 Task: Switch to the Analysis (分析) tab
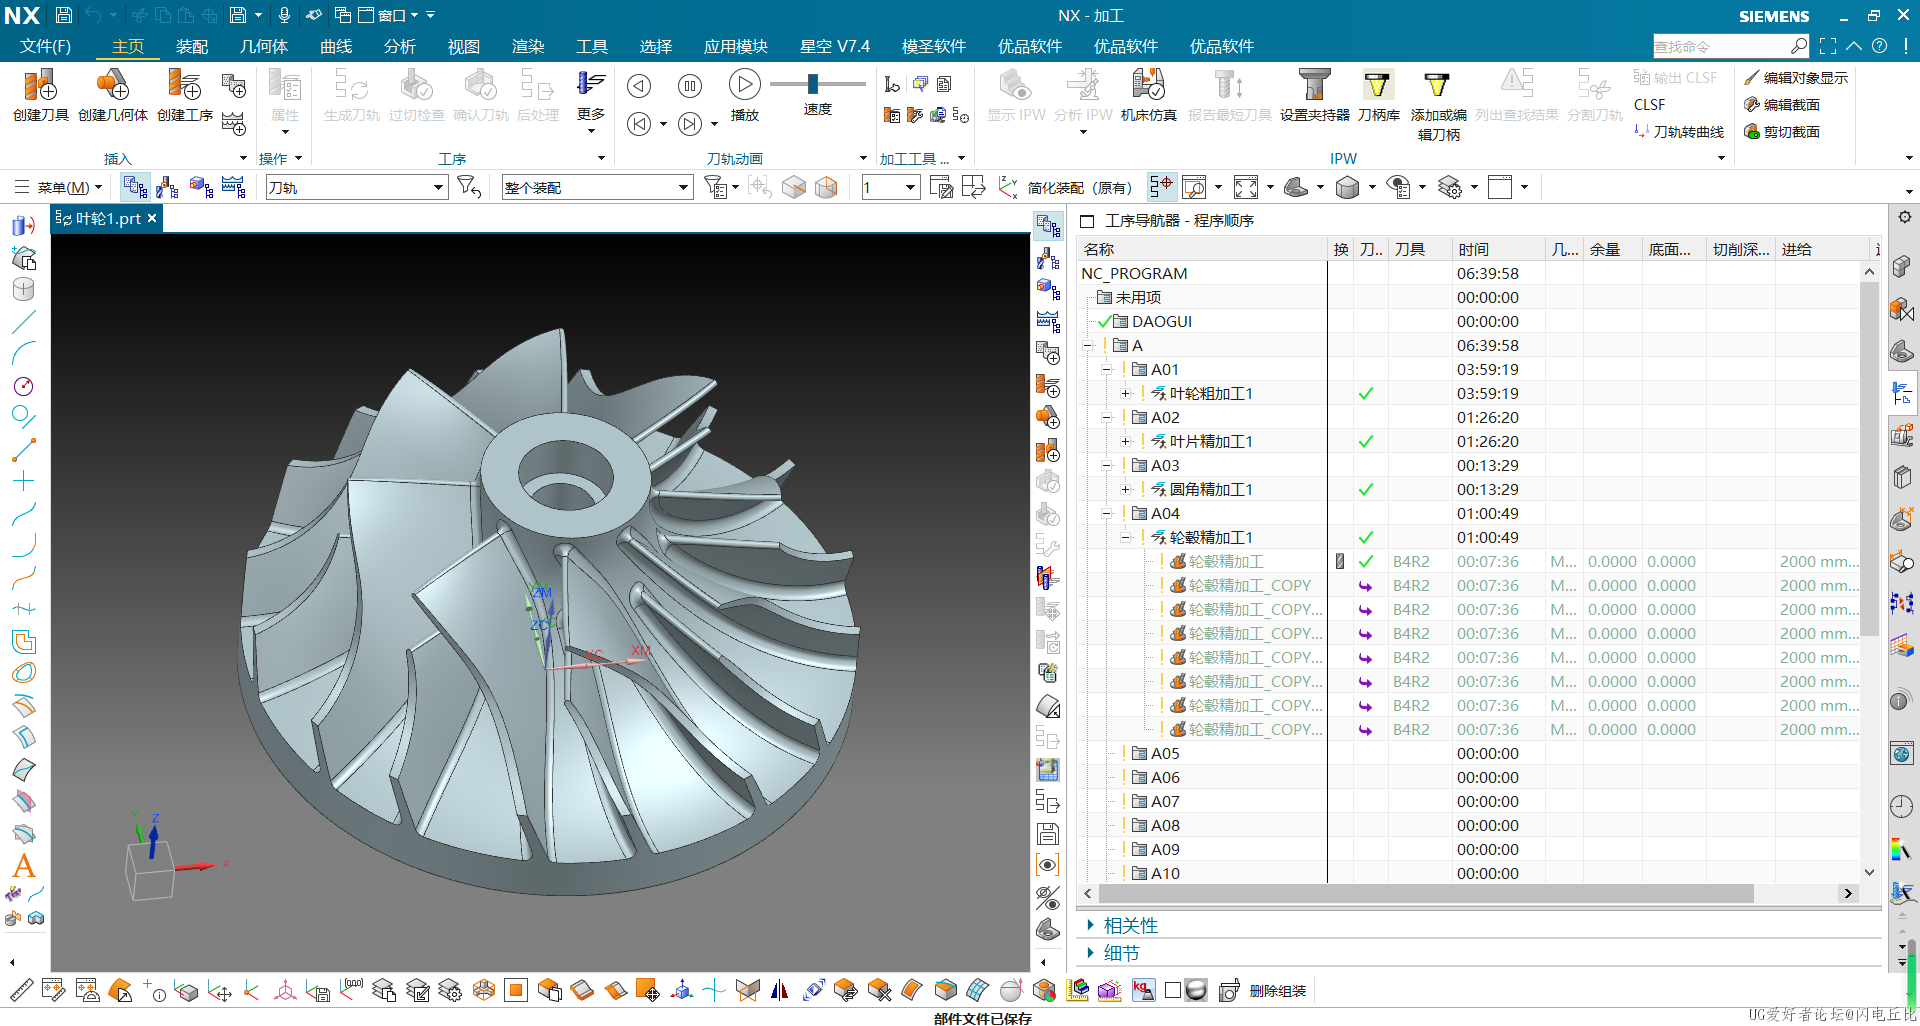pos(400,46)
